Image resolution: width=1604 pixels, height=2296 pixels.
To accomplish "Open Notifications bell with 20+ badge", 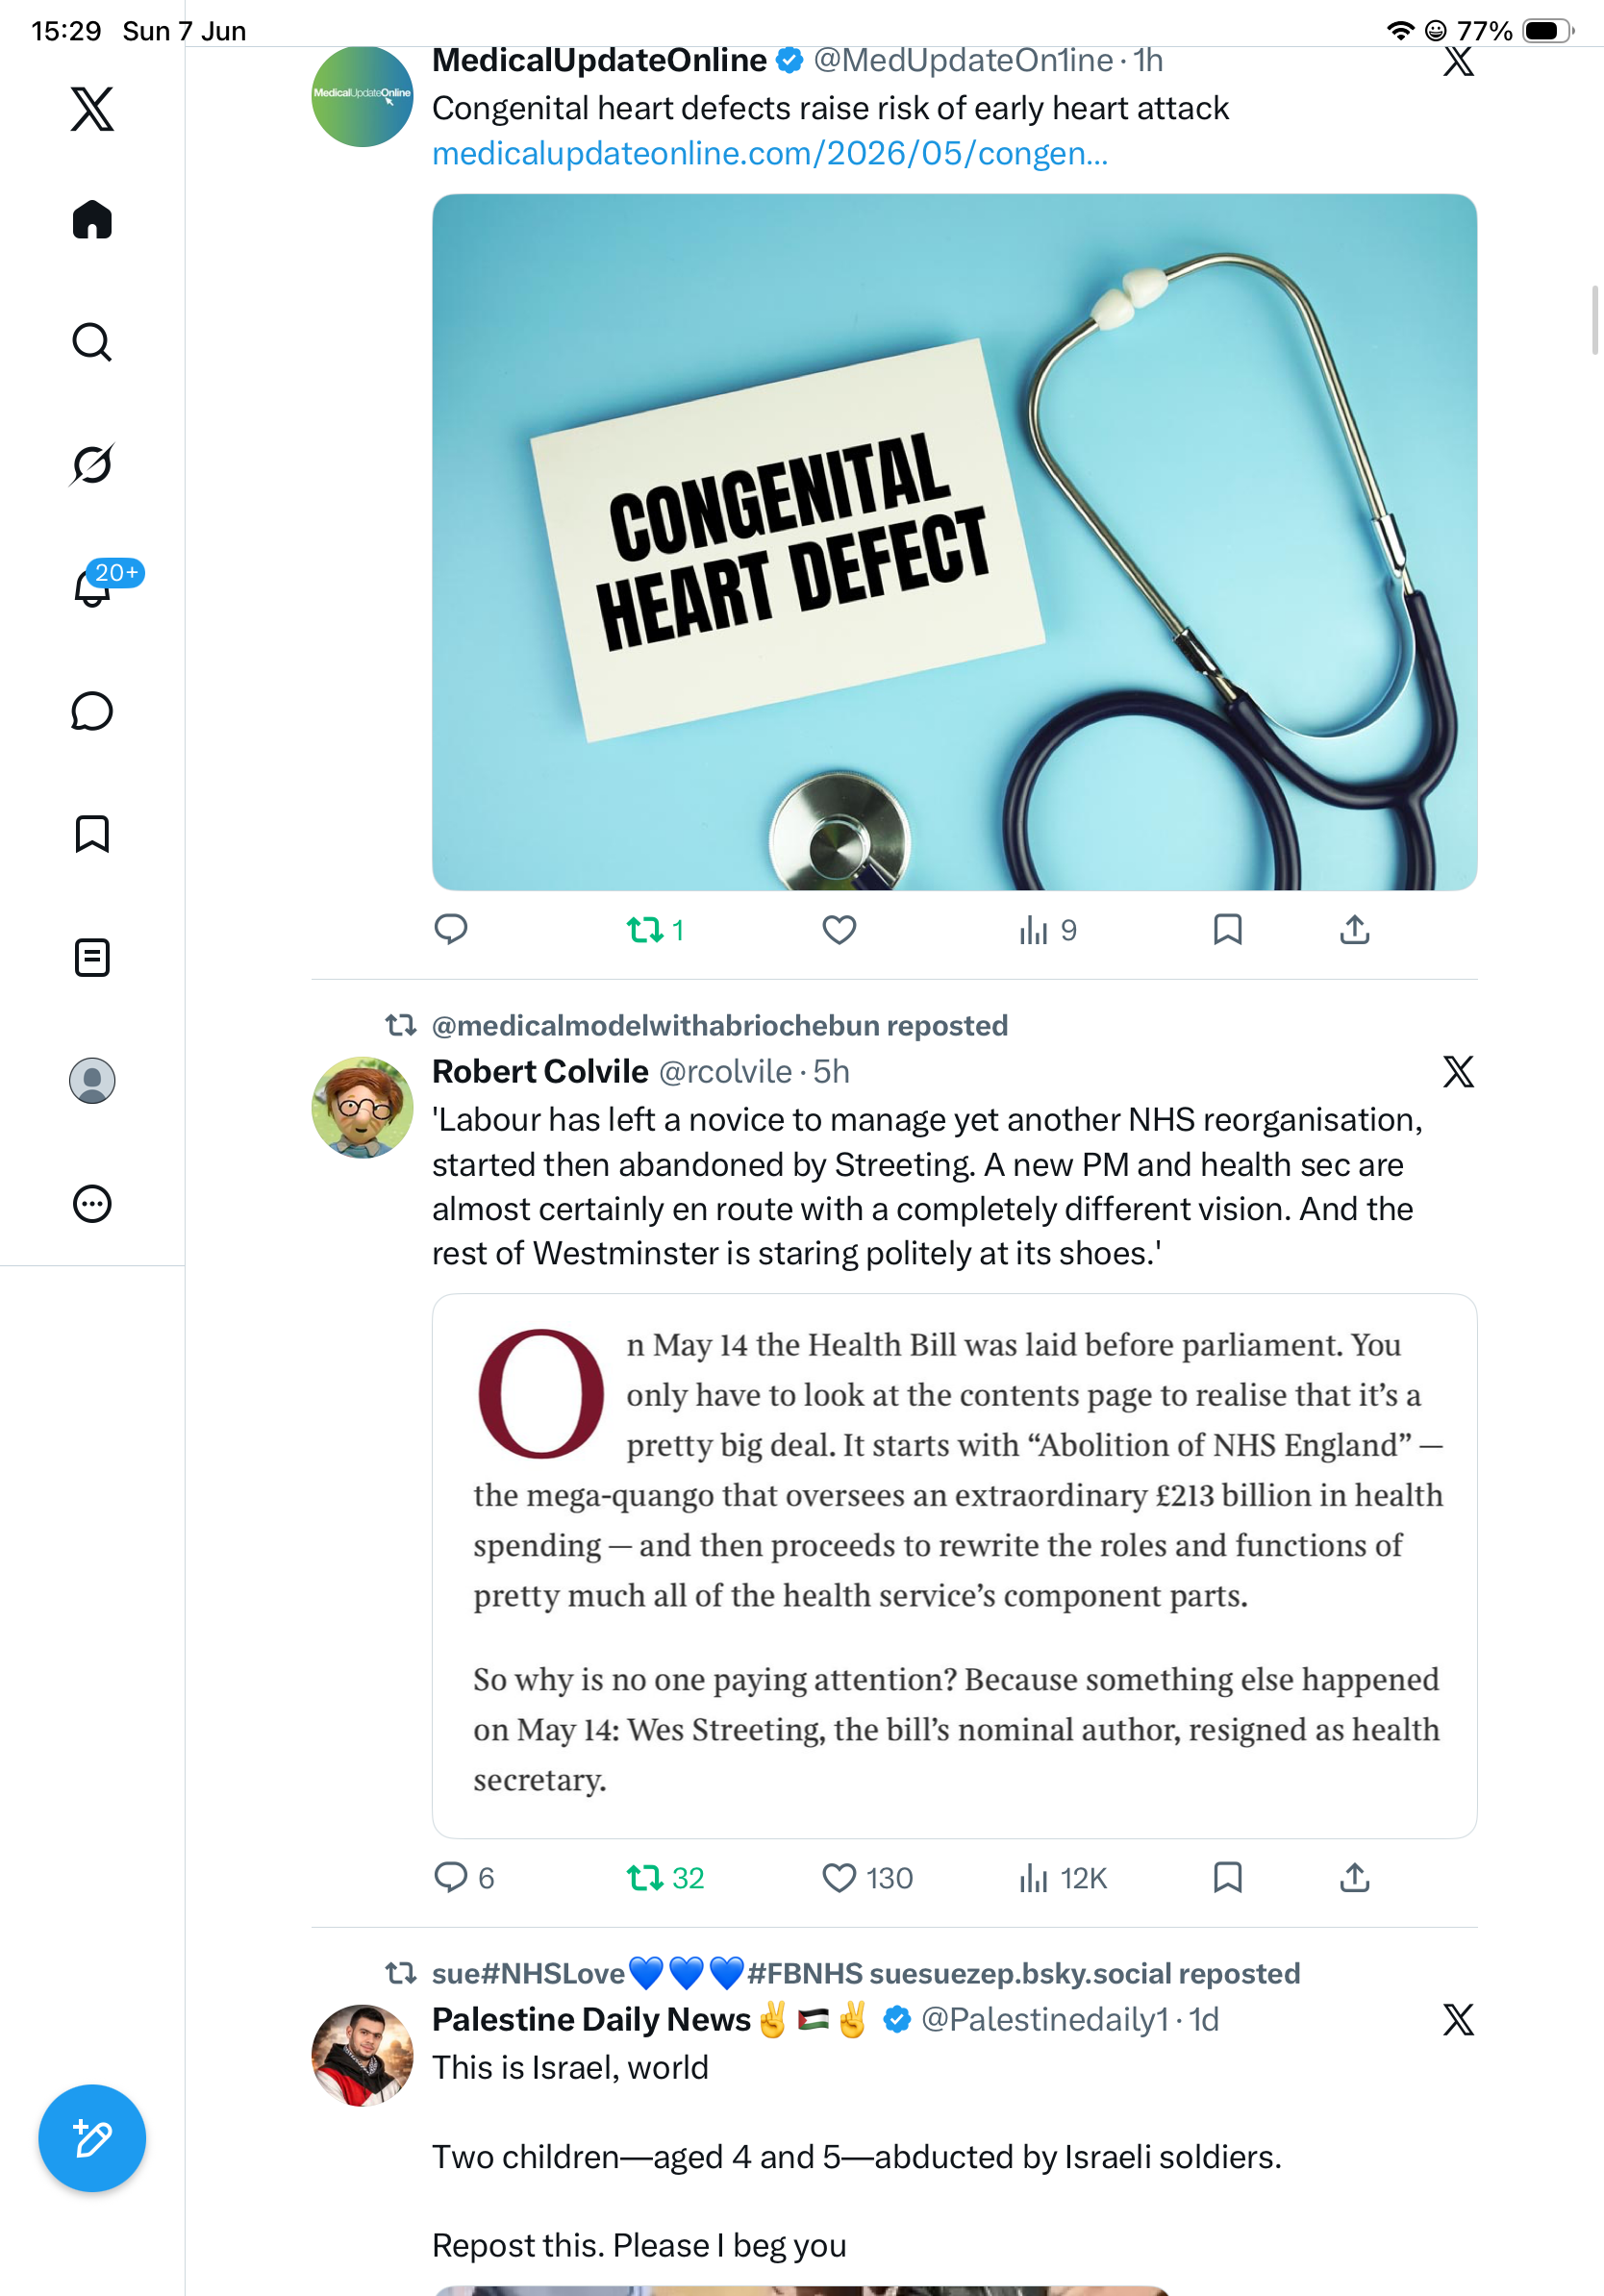I will pyautogui.click(x=92, y=587).
